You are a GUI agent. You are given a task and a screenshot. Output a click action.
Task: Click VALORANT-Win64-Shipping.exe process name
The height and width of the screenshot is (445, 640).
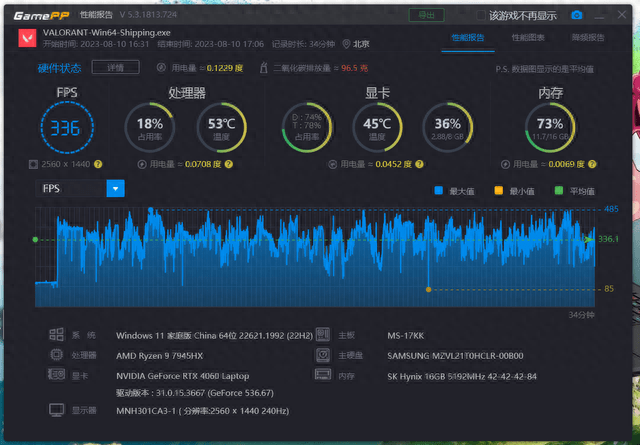point(107,33)
